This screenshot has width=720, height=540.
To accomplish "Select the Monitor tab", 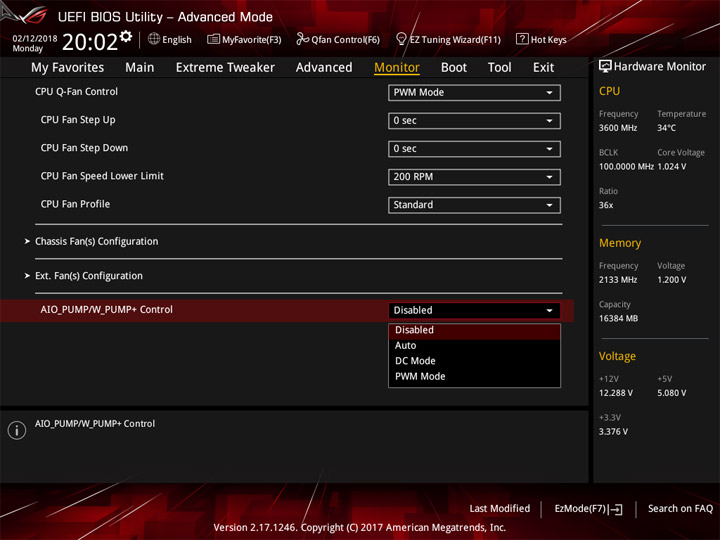I will [397, 68].
